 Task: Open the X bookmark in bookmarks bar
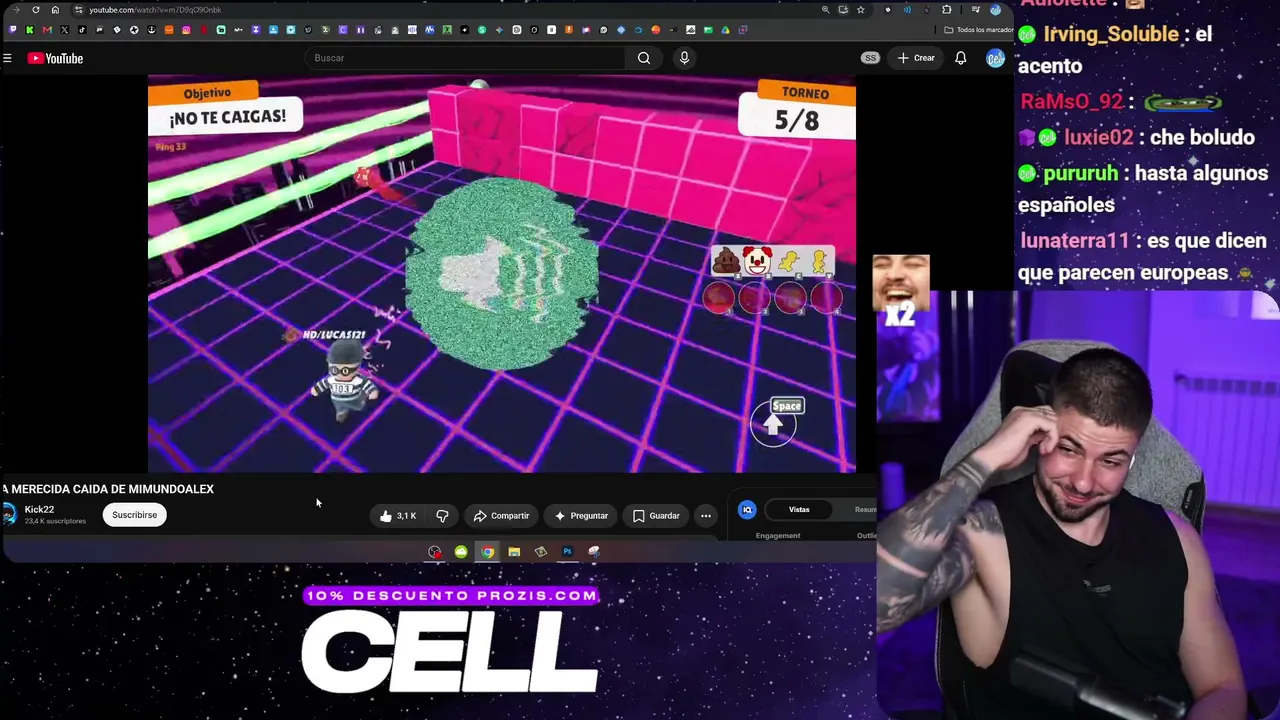tap(64, 30)
